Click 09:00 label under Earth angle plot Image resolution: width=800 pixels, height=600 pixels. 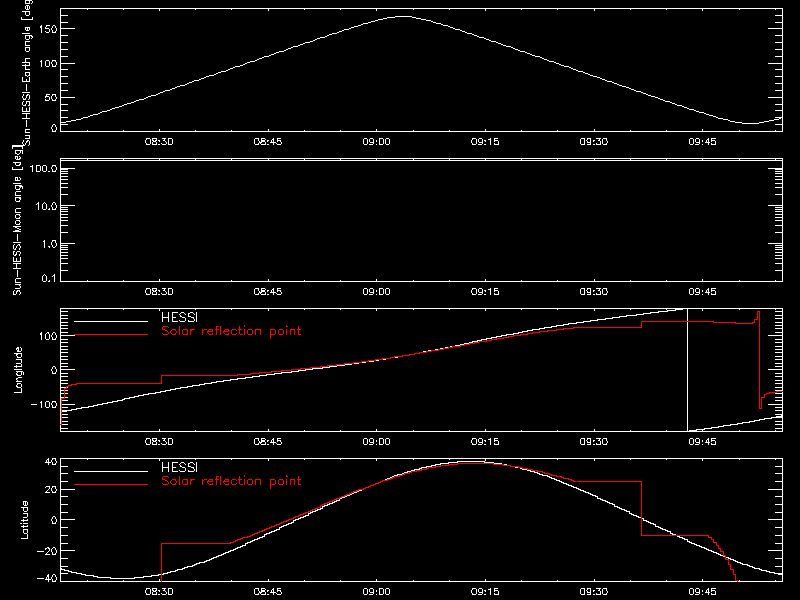click(x=377, y=142)
